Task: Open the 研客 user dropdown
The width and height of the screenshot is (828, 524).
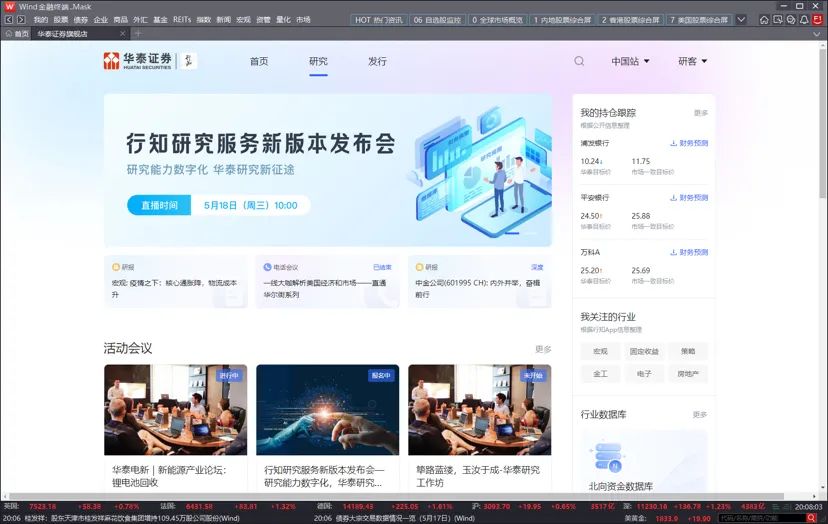Action: [692, 61]
